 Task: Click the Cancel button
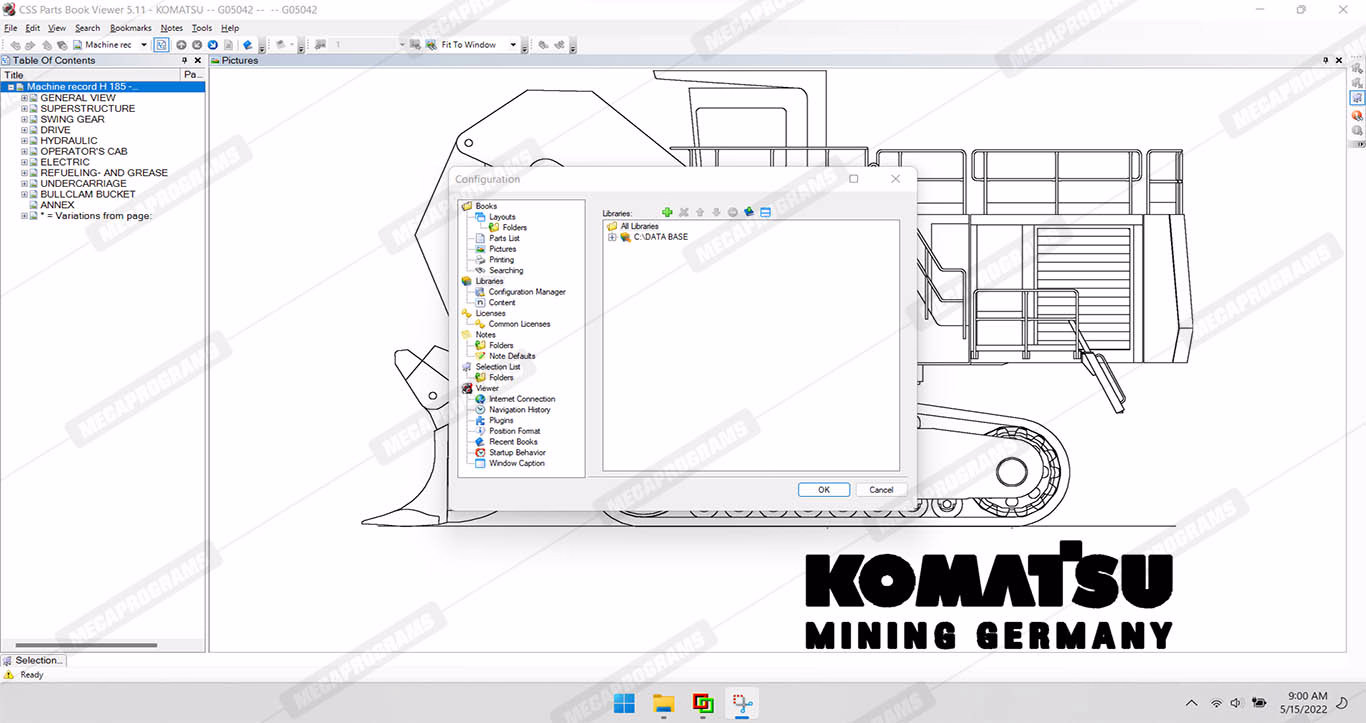tap(881, 490)
